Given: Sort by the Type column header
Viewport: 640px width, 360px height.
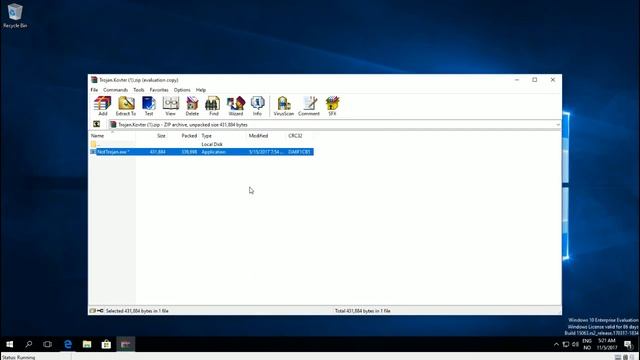Looking at the screenshot, I should [x=207, y=136].
